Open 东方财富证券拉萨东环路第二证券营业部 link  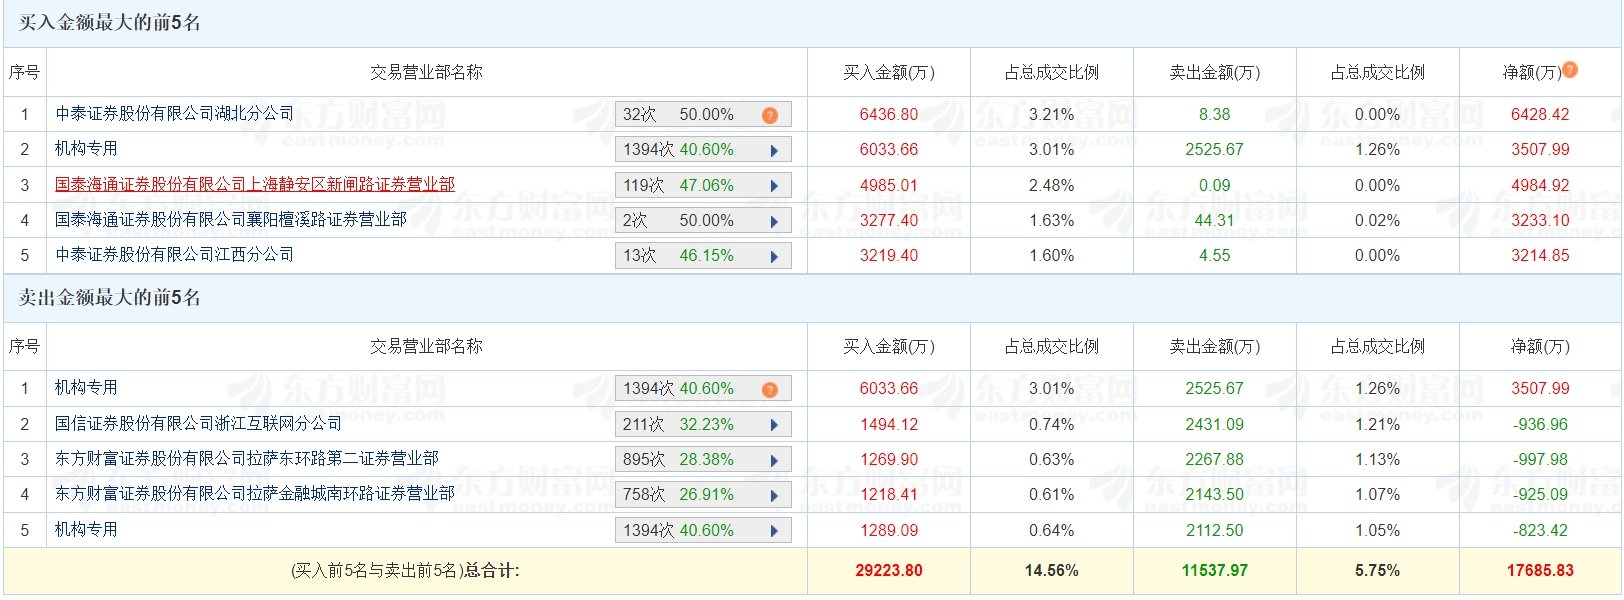[x=247, y=458]
